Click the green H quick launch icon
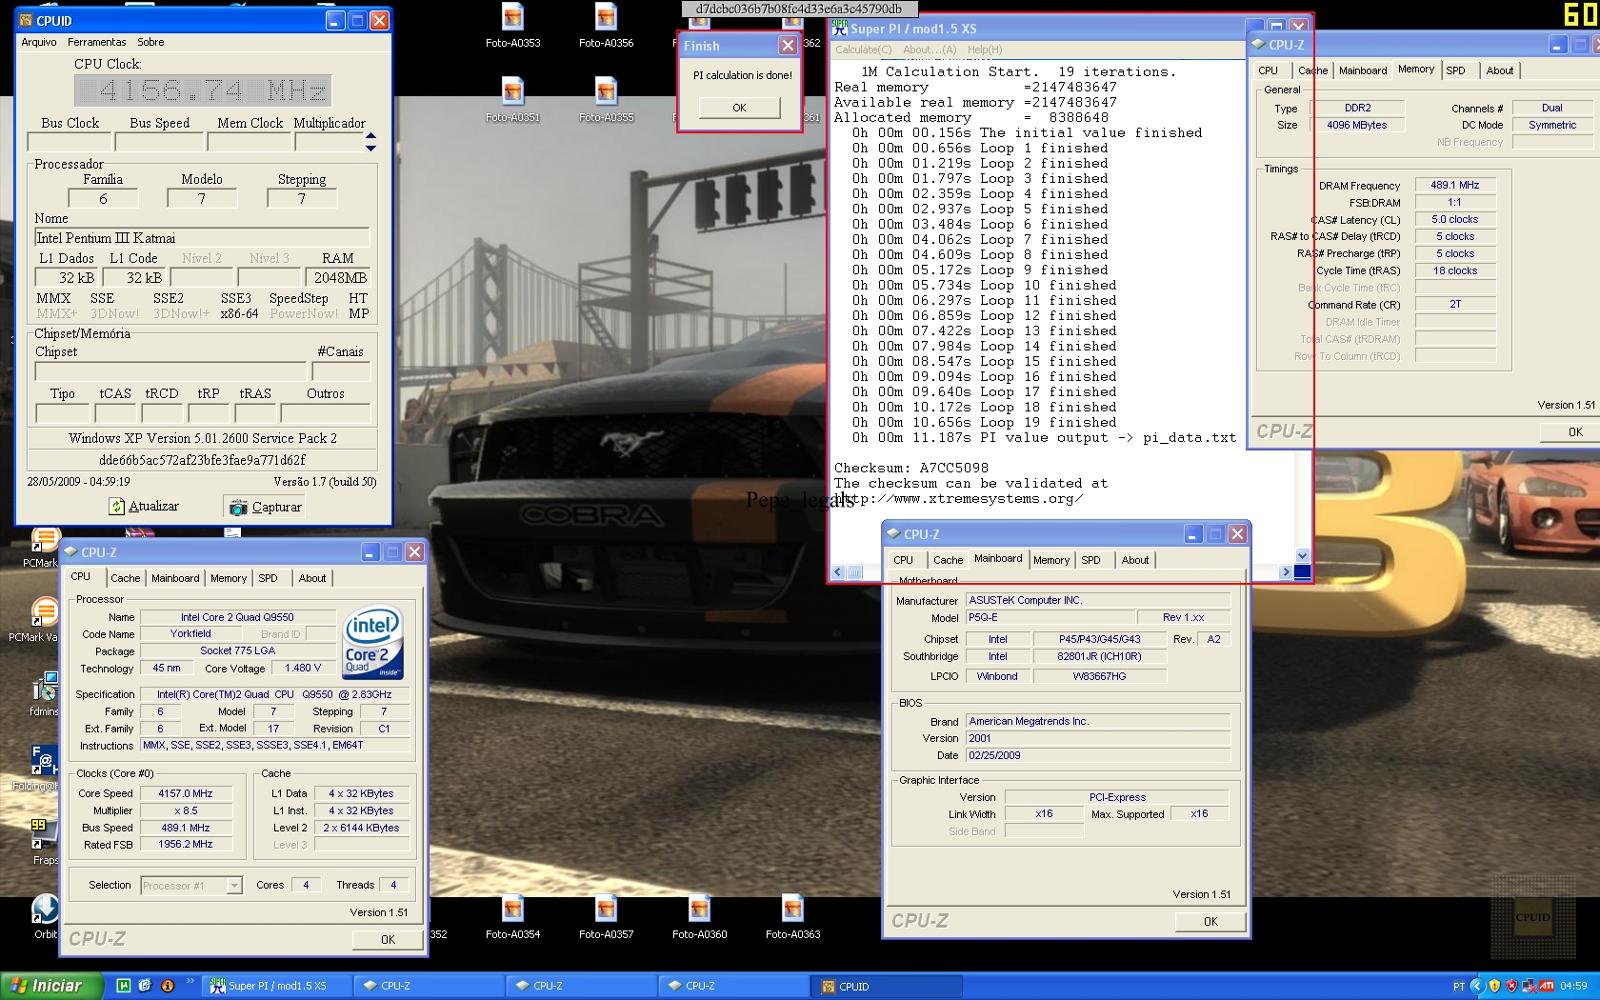1600x1000 pixels. point(123,986)
